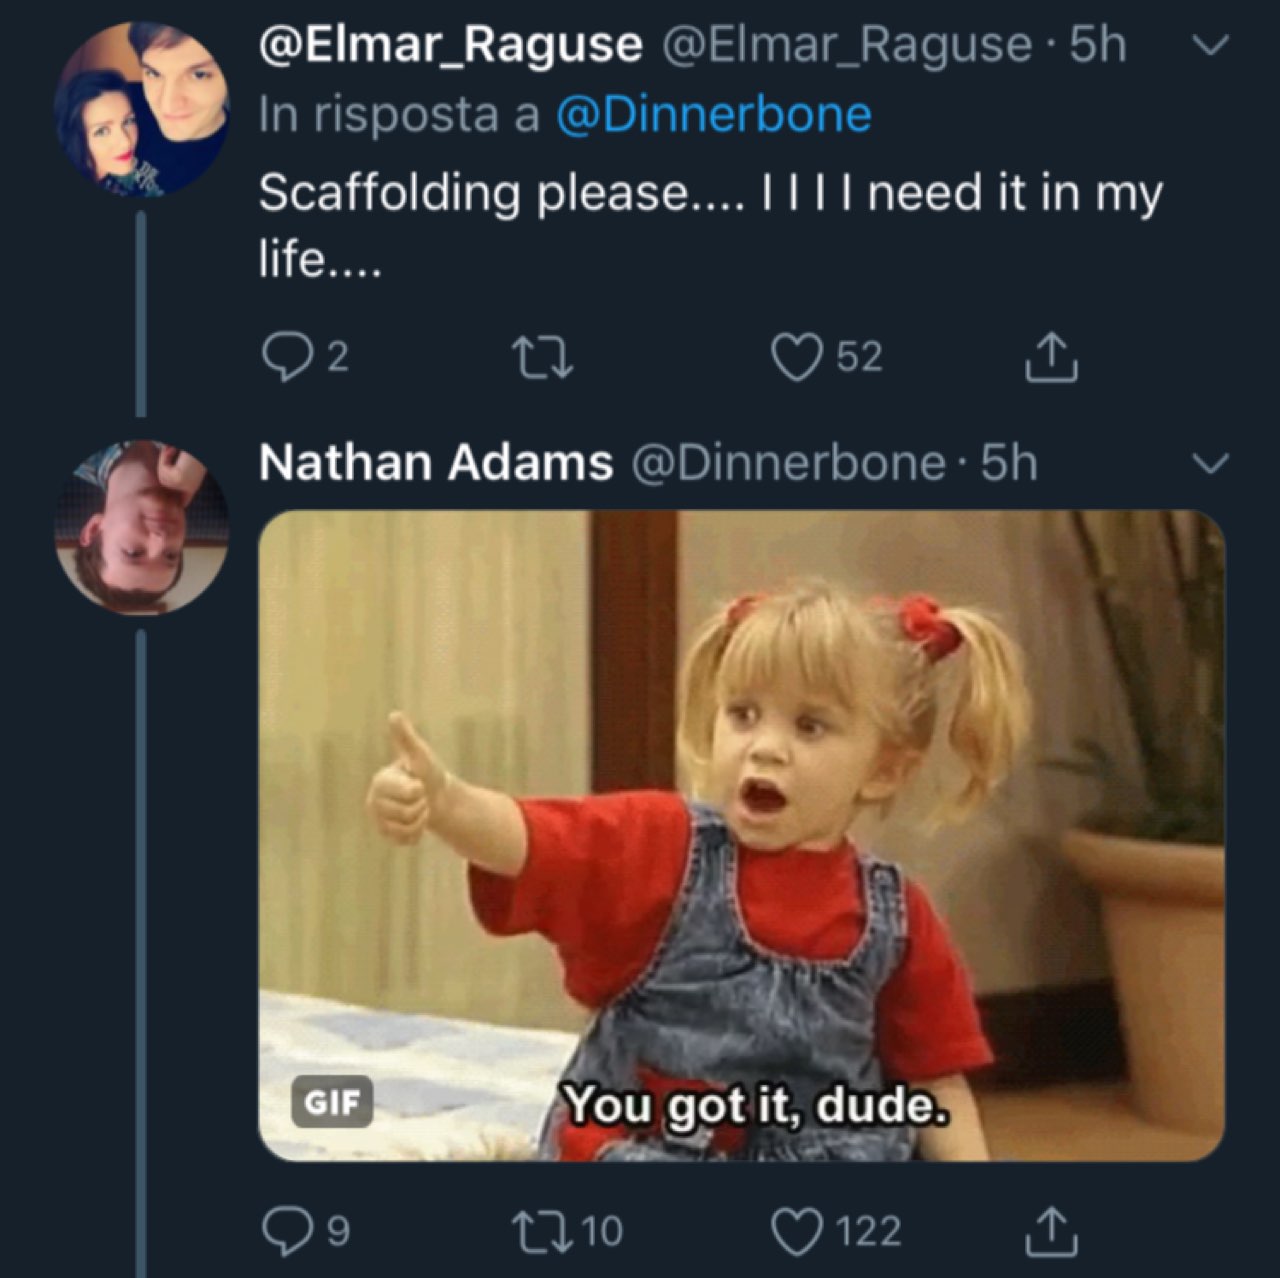Retweet the Elmar_Raguse tweet
This screenshot has width=1280, height=1278.
(541, 357)
